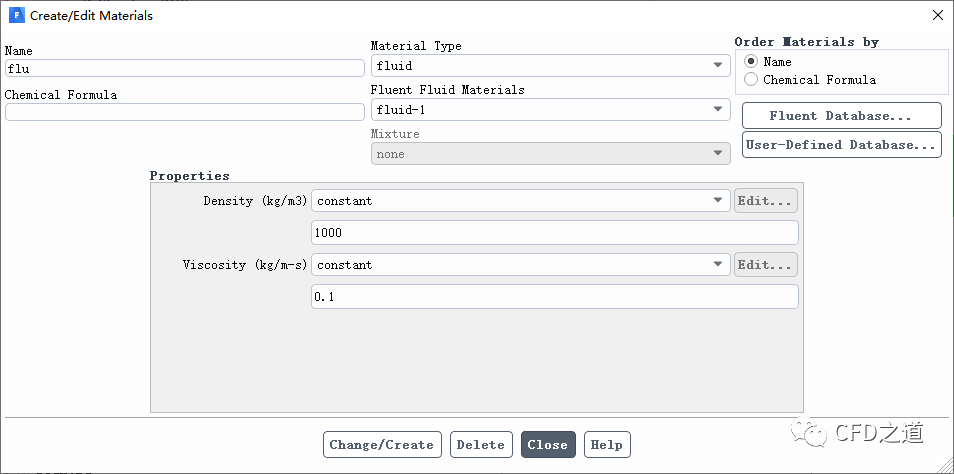Click the Edit button beside Density
Screen dimensions: 954x474
click(766, 201)
